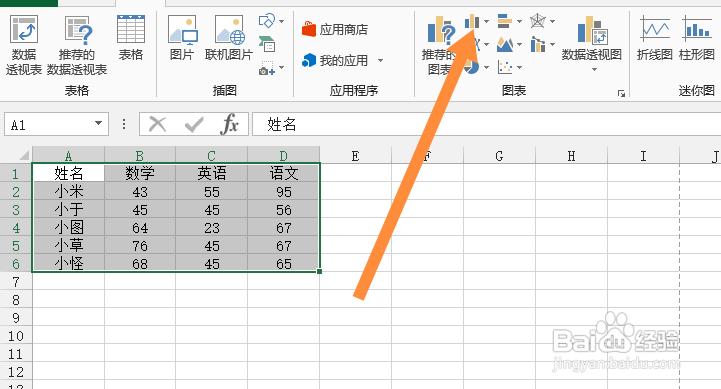The height and width of the screenshot is (389, 721).
Task: Open My Apps (我的应用)
Action: pyautogui.click(x=335, y=61)
